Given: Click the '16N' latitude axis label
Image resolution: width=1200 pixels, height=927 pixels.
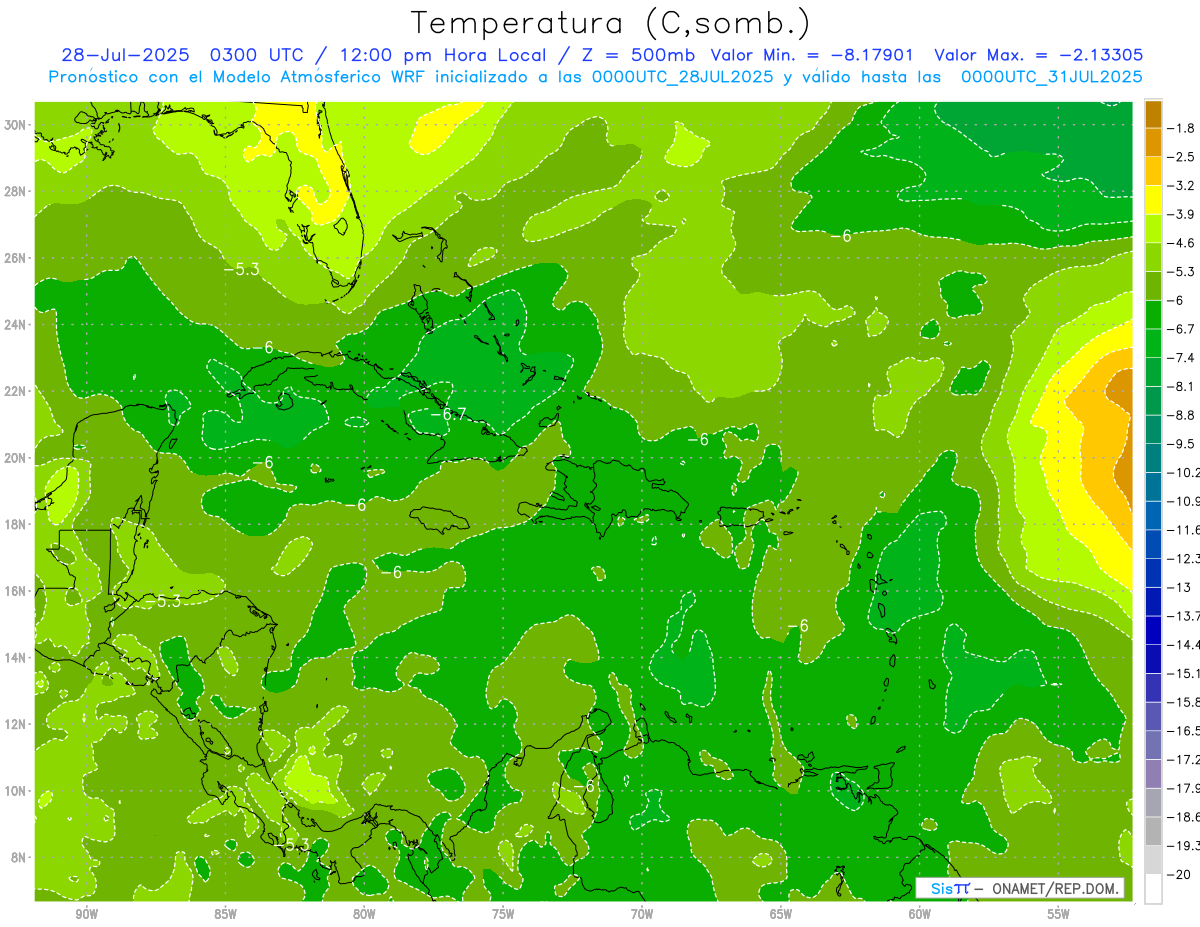Looking at the screenshot, I should click(15, 591).
